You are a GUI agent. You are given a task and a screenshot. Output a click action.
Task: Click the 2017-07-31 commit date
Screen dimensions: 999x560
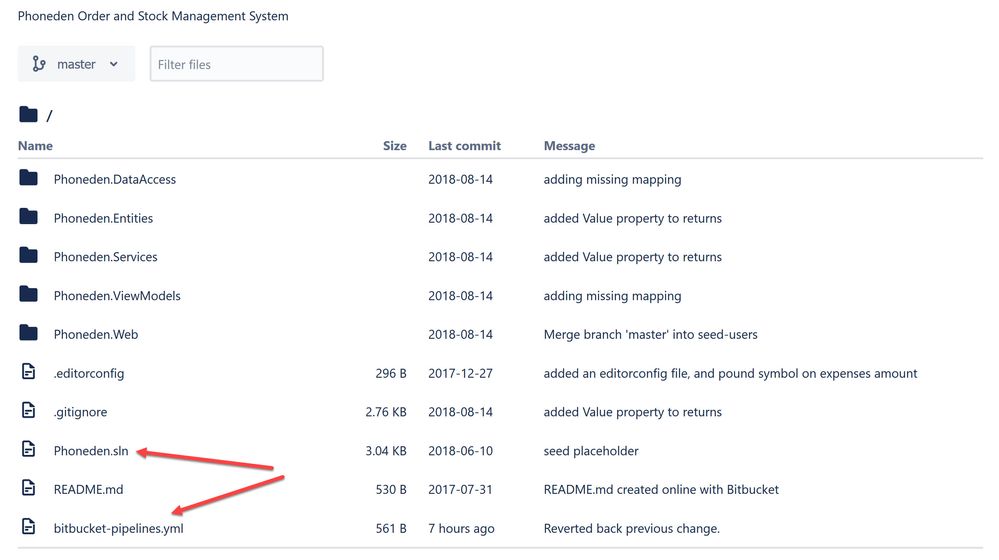[x=460, y=490]
